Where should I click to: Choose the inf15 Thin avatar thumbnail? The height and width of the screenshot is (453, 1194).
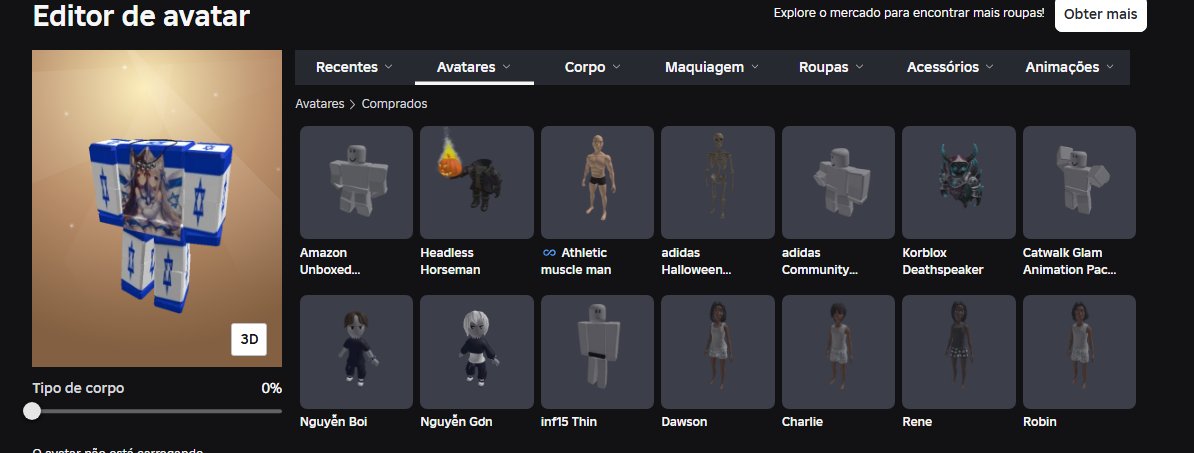[x=597, y=352]
